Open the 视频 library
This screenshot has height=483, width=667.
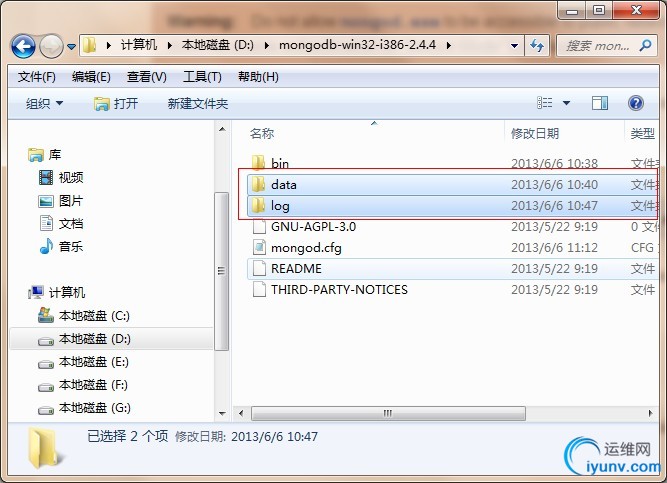[61, 177]
